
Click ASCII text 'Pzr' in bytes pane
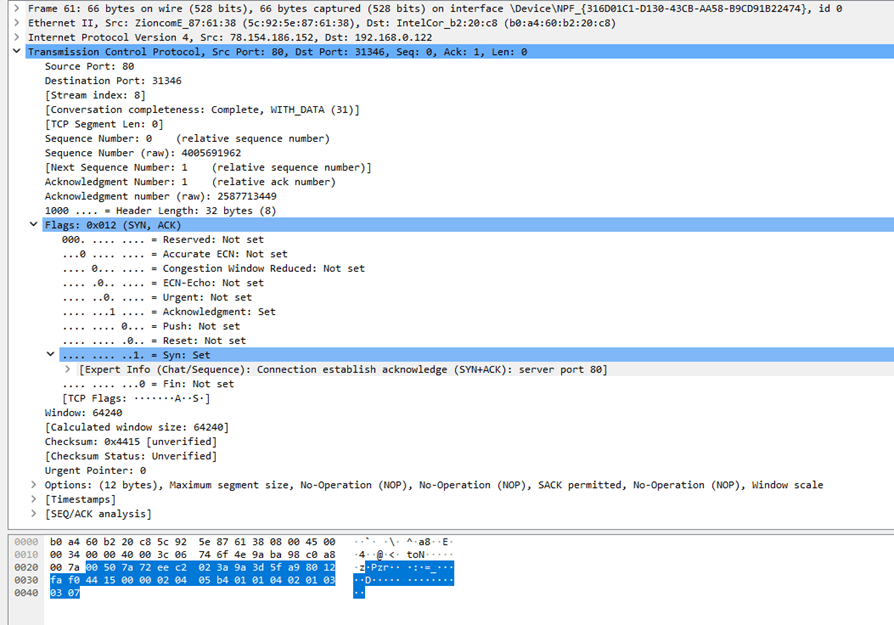tap(380, 567)
